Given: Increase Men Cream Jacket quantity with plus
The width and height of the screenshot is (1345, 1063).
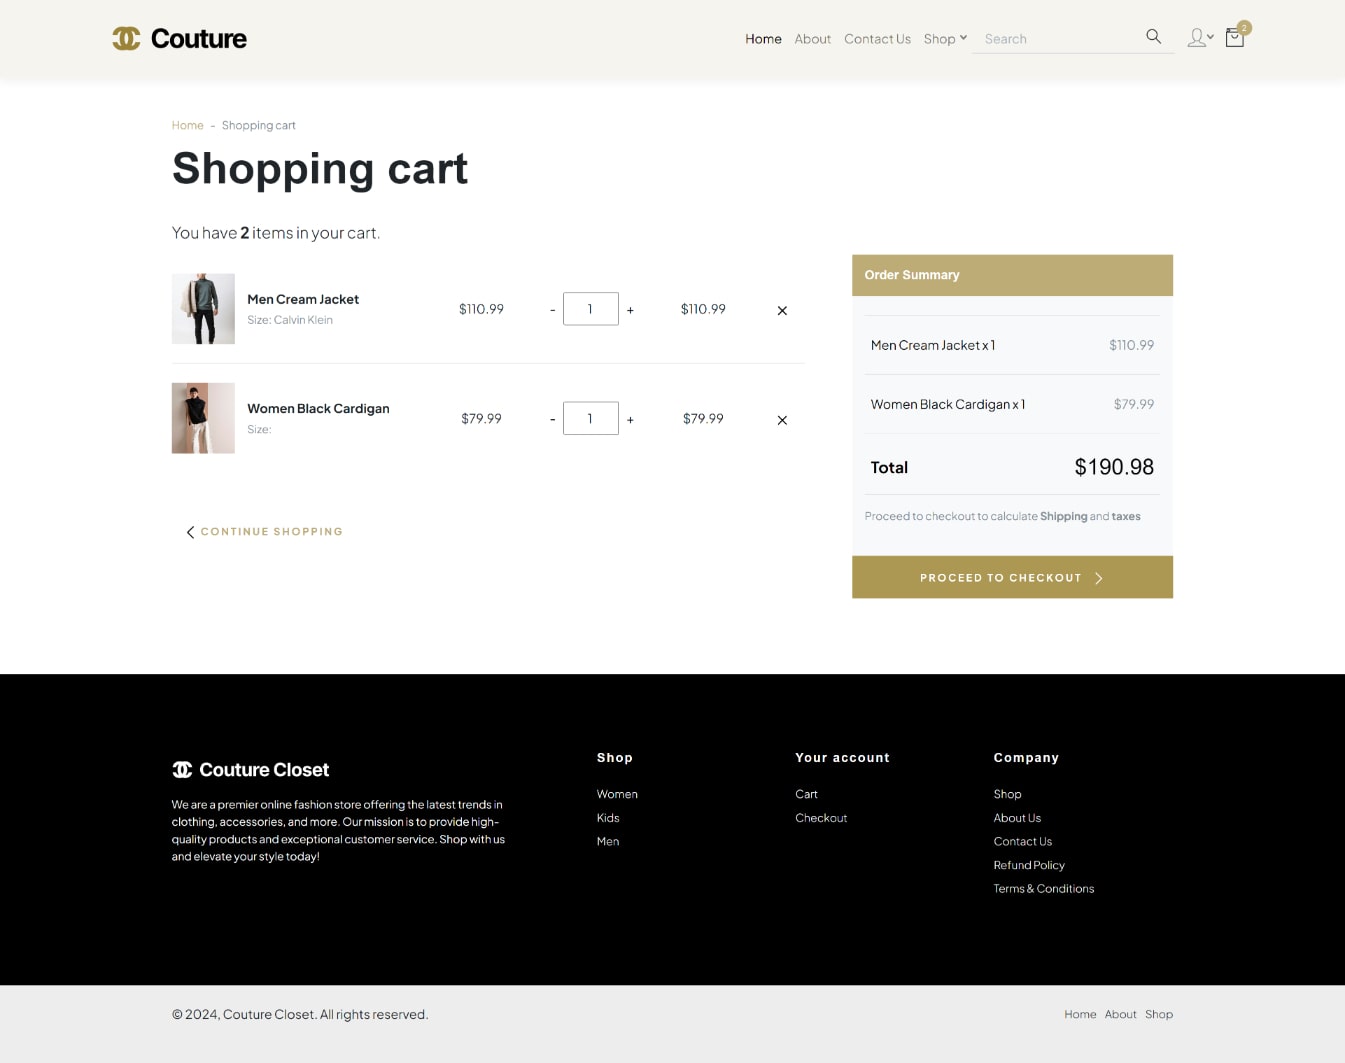Looking at the screenshot, I should tap(630, 309).
